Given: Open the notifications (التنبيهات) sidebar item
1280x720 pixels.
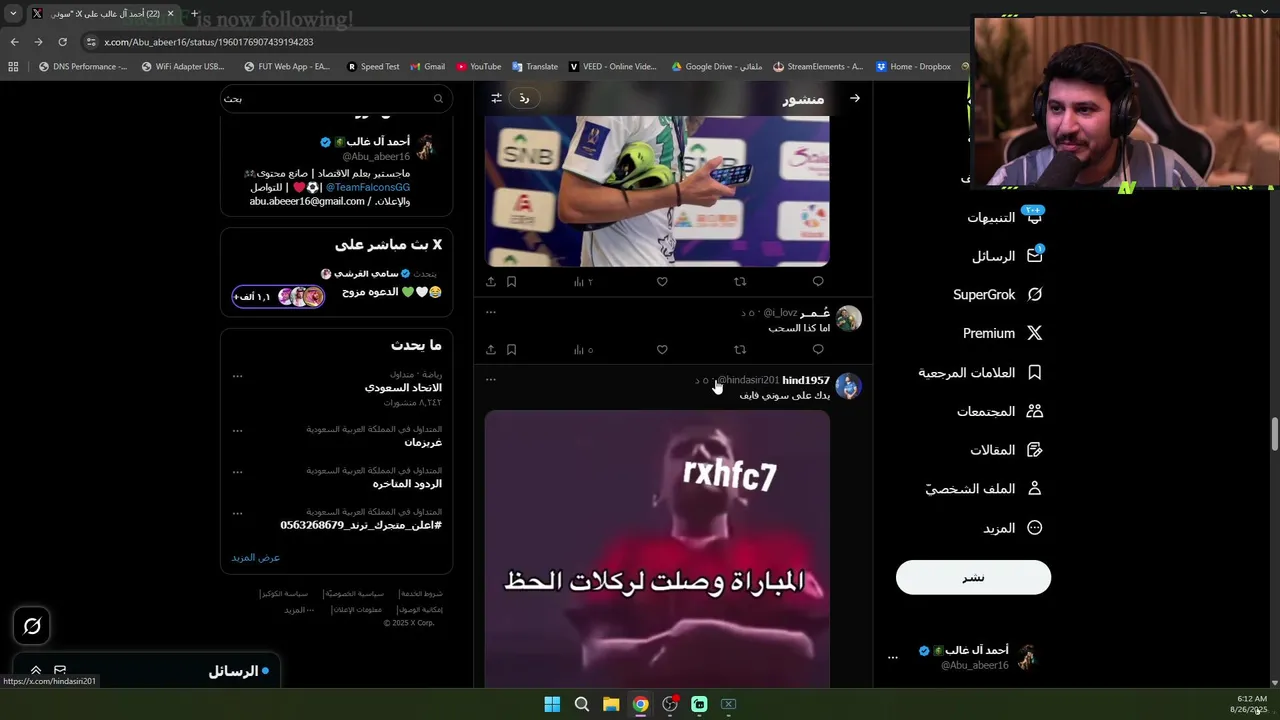Looking at the screenshot, I should (1004, 217).
